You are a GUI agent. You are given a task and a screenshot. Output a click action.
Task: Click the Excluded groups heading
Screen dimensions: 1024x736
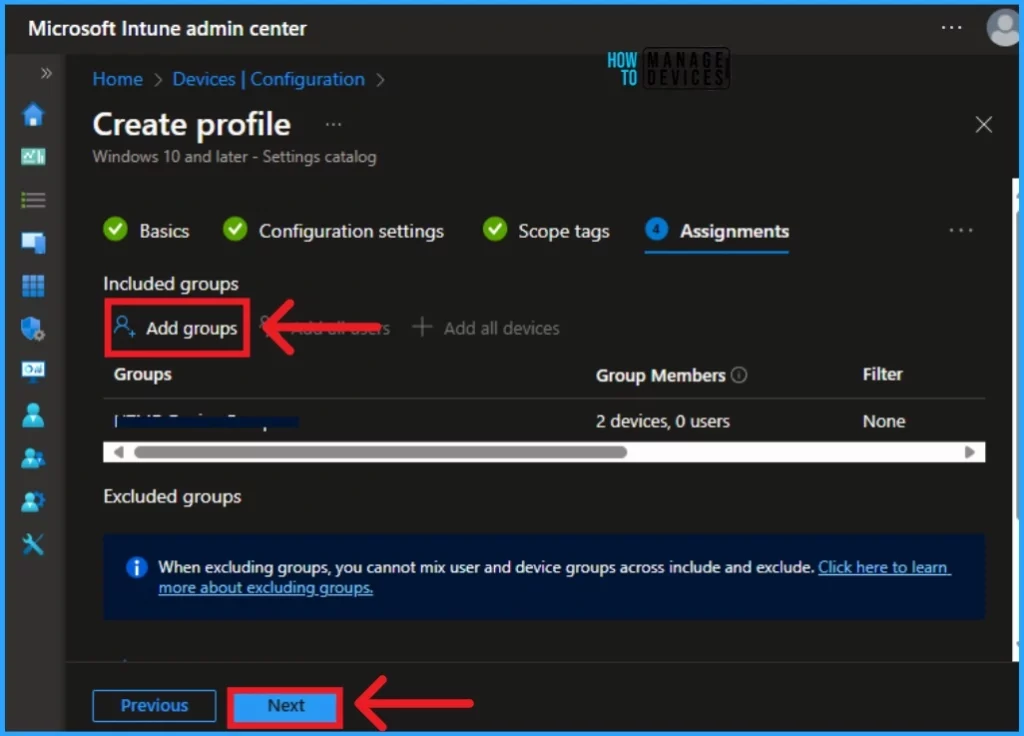click(172, 497)
